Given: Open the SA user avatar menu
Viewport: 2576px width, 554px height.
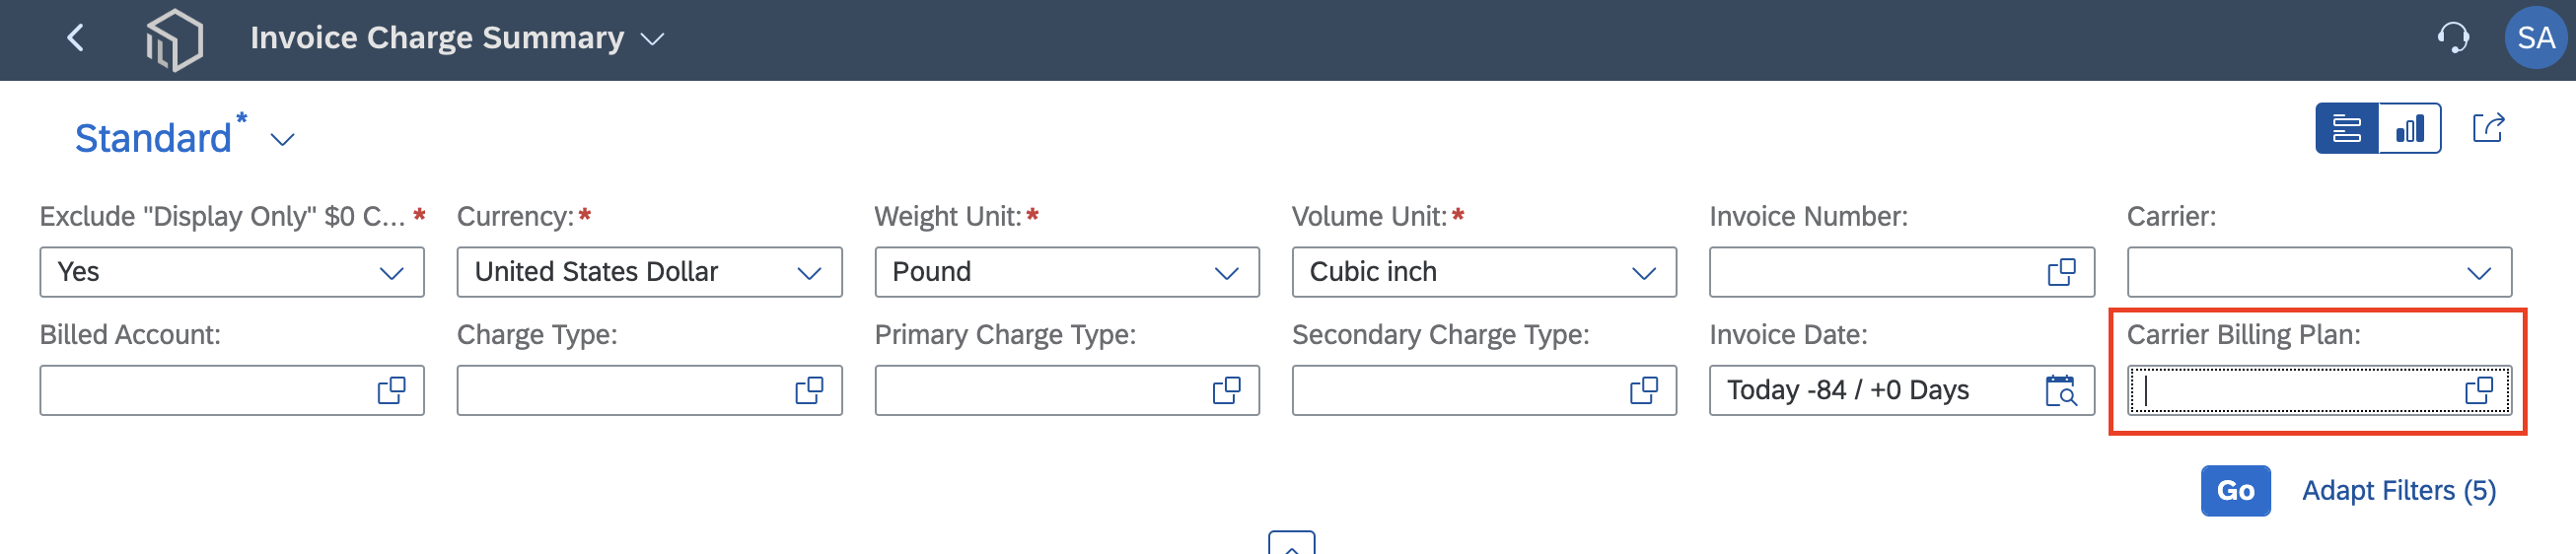Looking at the screenshot, I should [x=2535, y=38].
